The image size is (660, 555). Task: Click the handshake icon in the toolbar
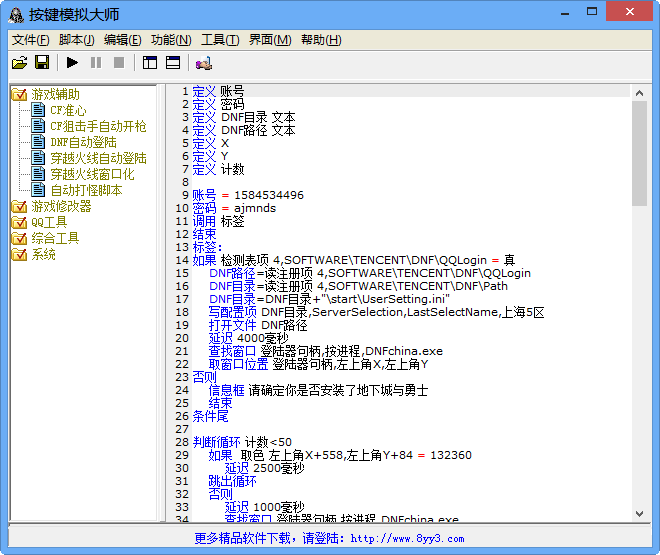pos(204,63)
